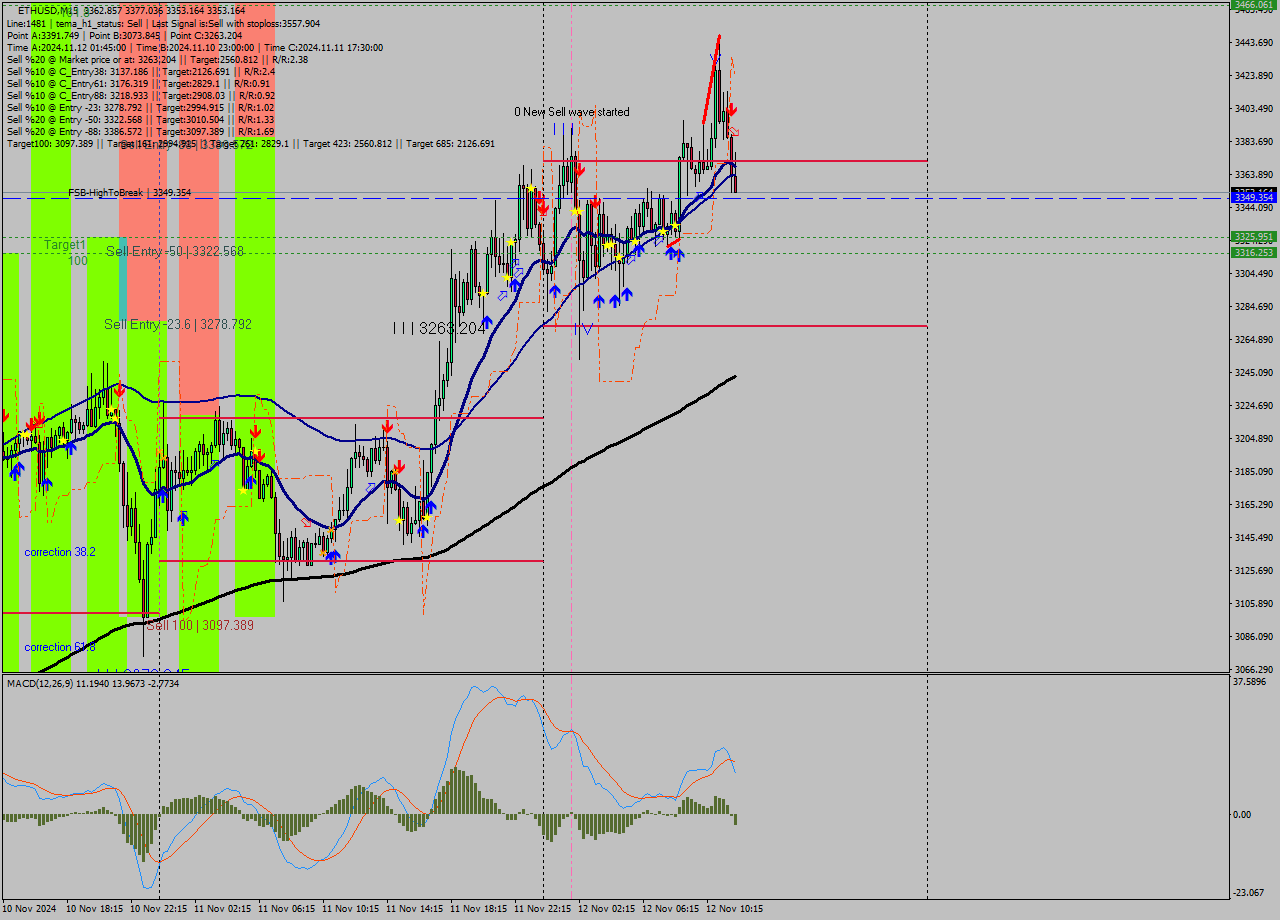The height and width of the screenshot is (920, 1280).
Task: Click the green 3466.061 price tag
Action: [1254, 5]
